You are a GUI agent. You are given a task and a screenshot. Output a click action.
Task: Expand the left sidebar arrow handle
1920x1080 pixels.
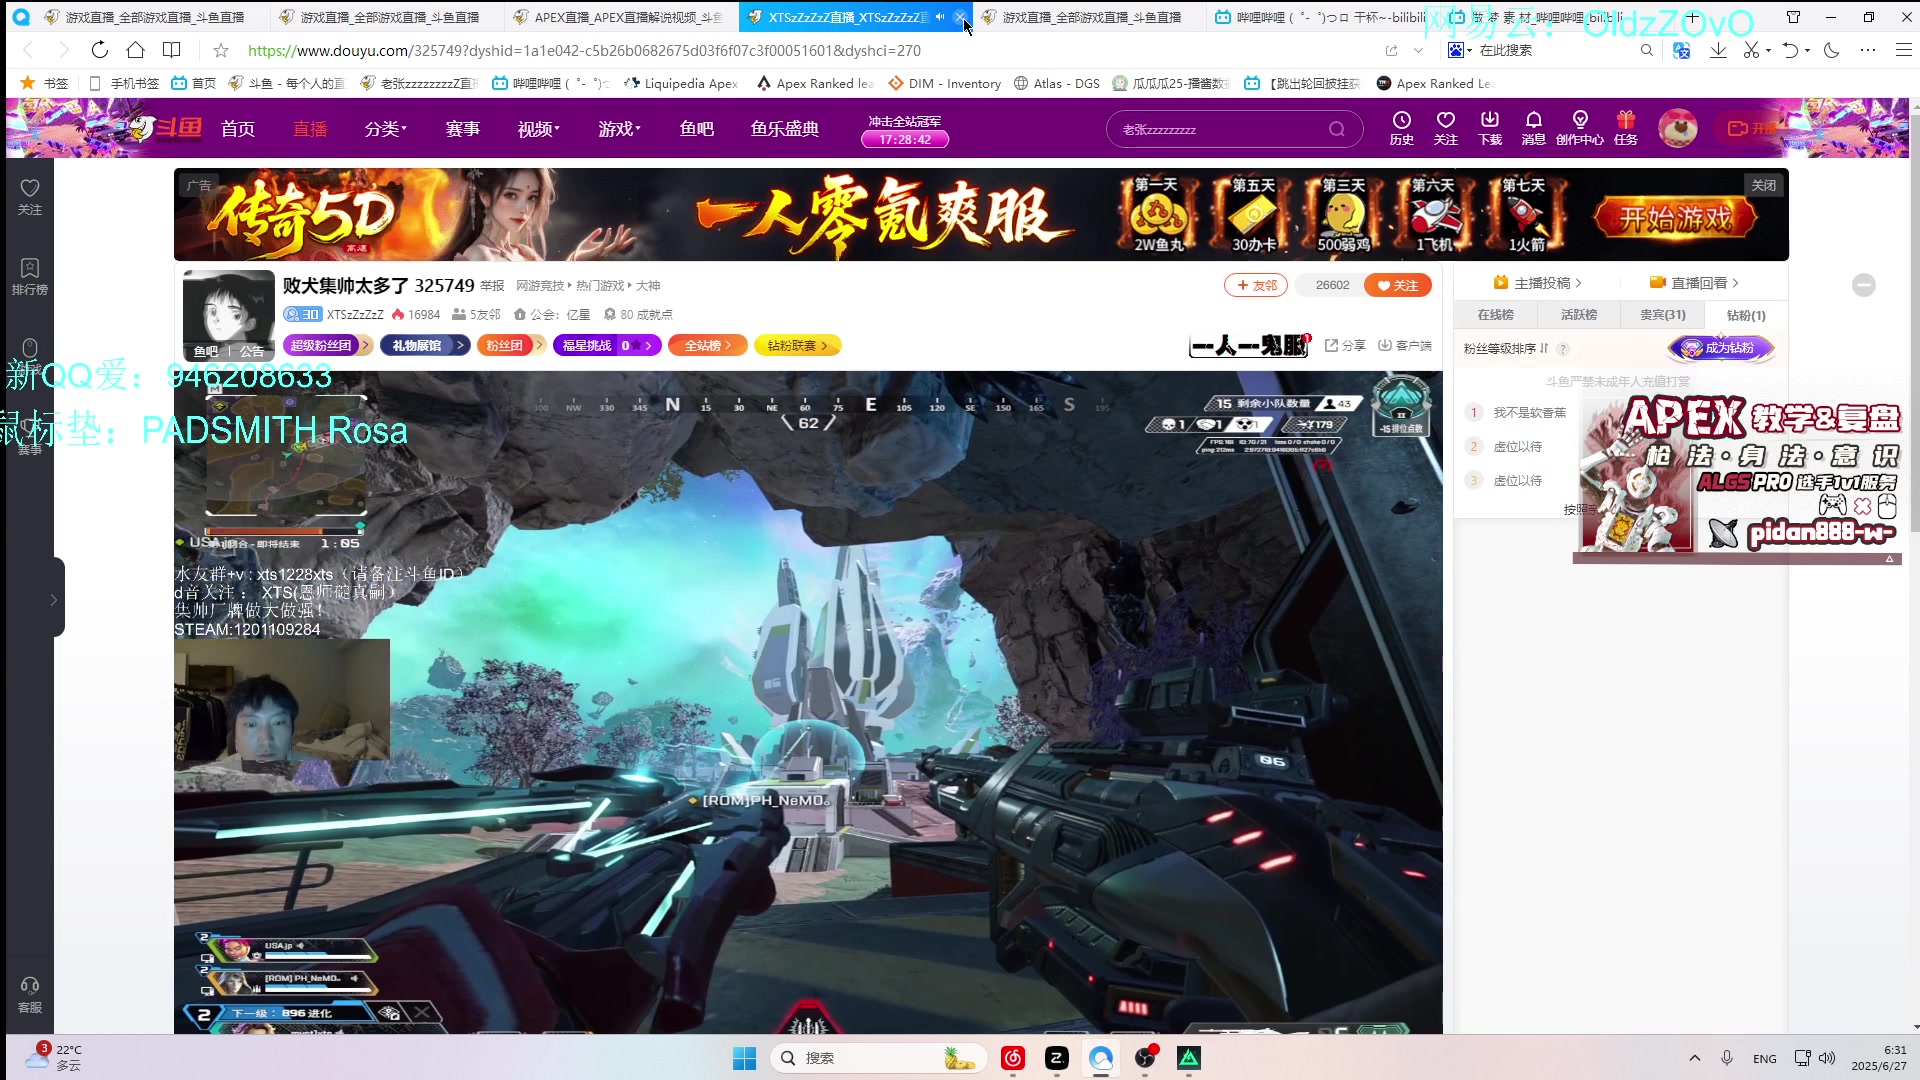(53, 599)
